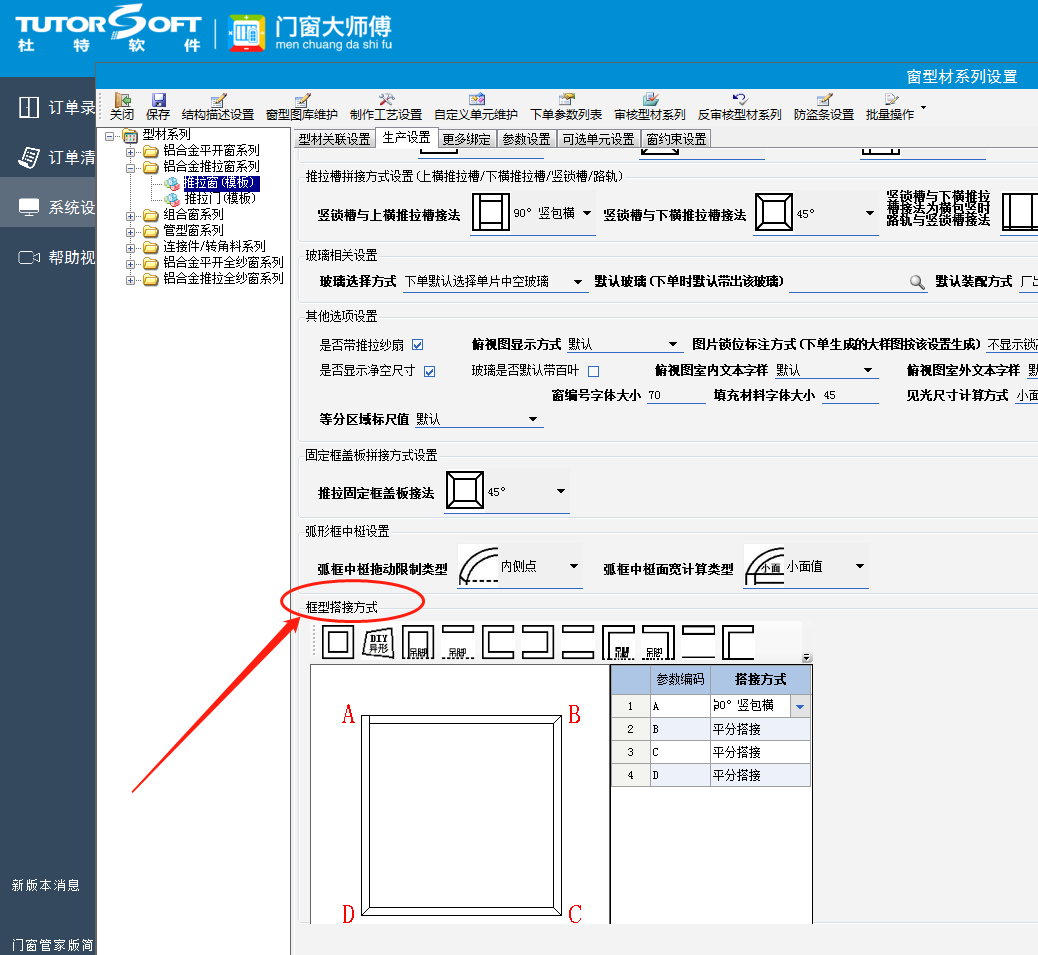Open the frame shape toolbar overflow arrow
This screenshot has height=955, width=1038.
[x=806, y=657]
